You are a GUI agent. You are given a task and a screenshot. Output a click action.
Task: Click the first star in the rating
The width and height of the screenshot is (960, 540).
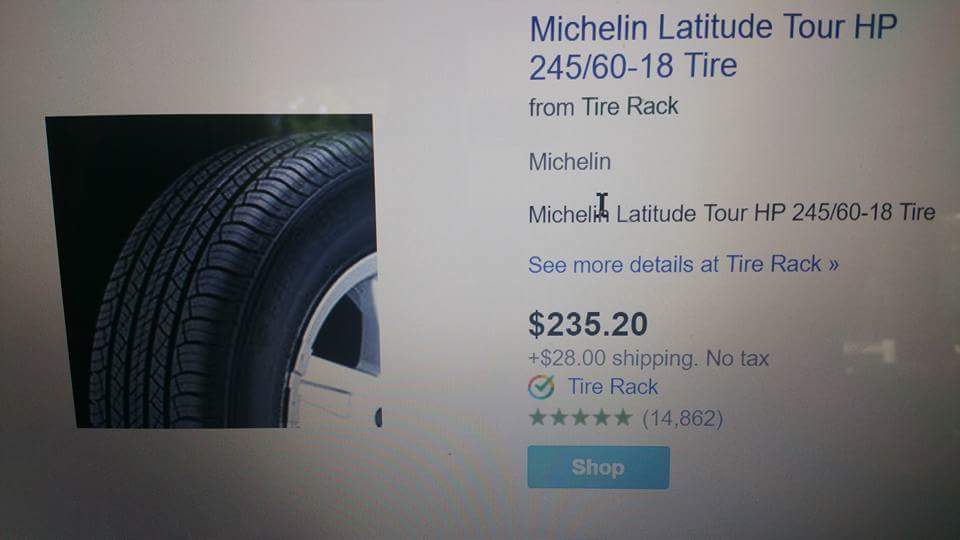538,418
